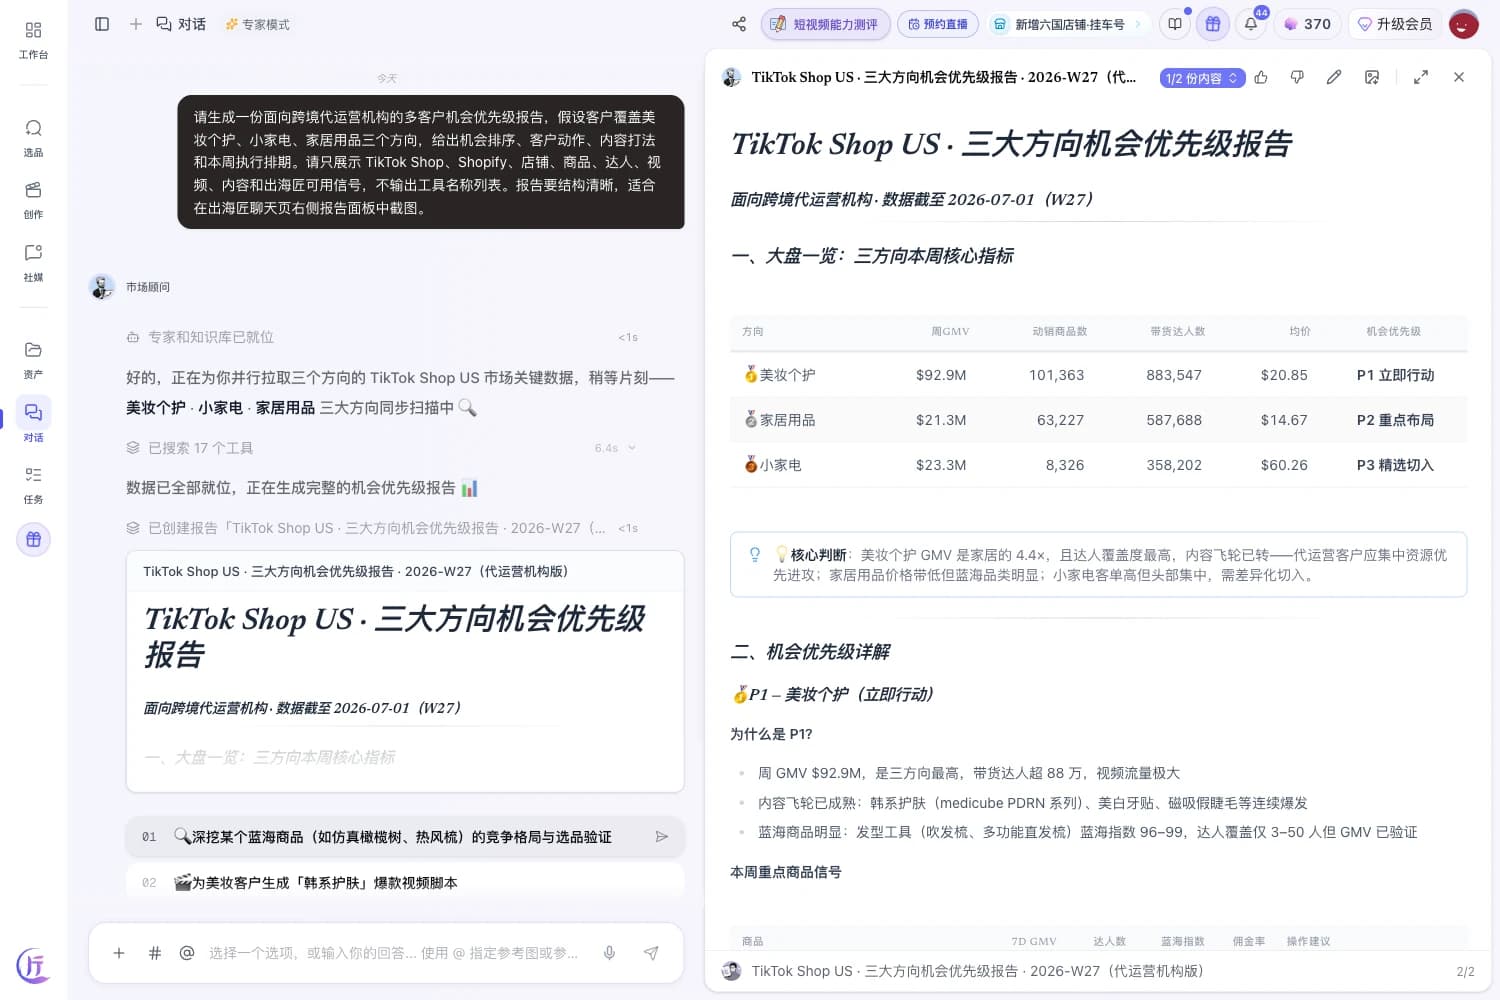Click the message input field

[393, 953]
